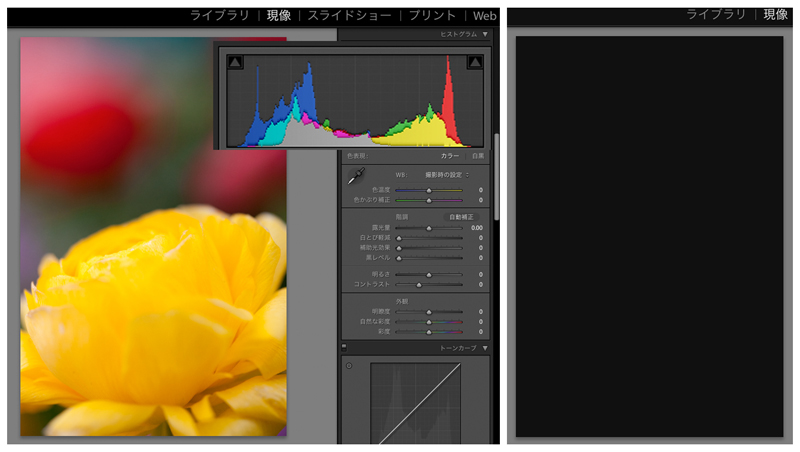The image size is (800, 452).
Task: Click the 明るさ slider handle
Action: 429,275
